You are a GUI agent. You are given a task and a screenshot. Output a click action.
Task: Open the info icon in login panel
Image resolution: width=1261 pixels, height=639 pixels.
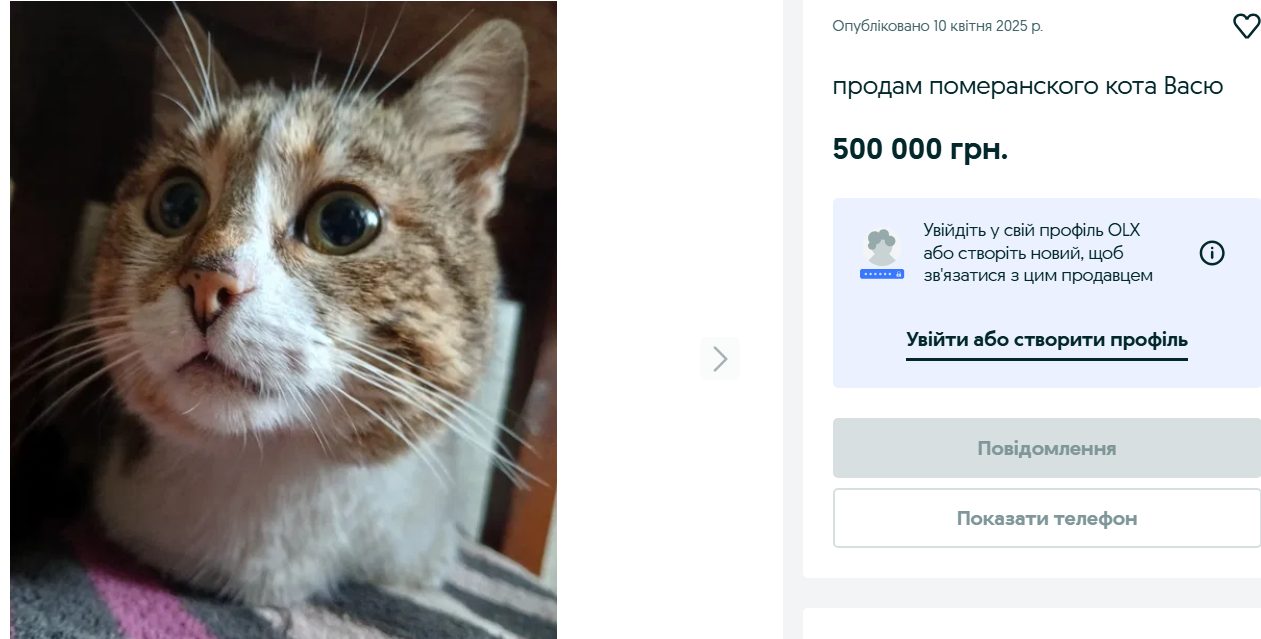pos(1212,253)
